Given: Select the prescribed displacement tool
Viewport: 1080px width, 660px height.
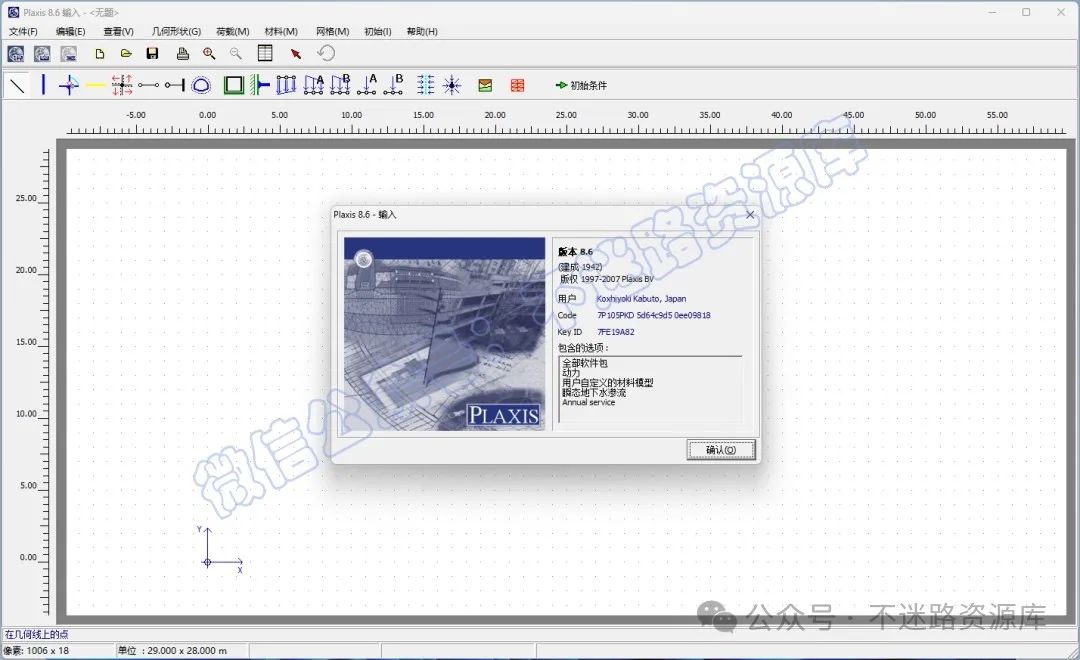Looking at the screenshot, I should pyautogui.click(x=286, y=85).
